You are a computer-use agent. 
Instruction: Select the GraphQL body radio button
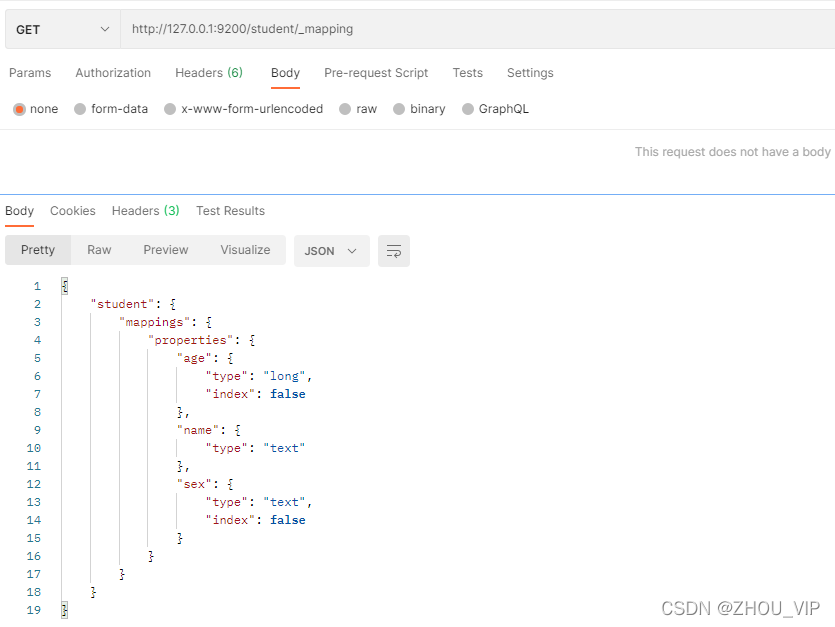pos(468,109)
